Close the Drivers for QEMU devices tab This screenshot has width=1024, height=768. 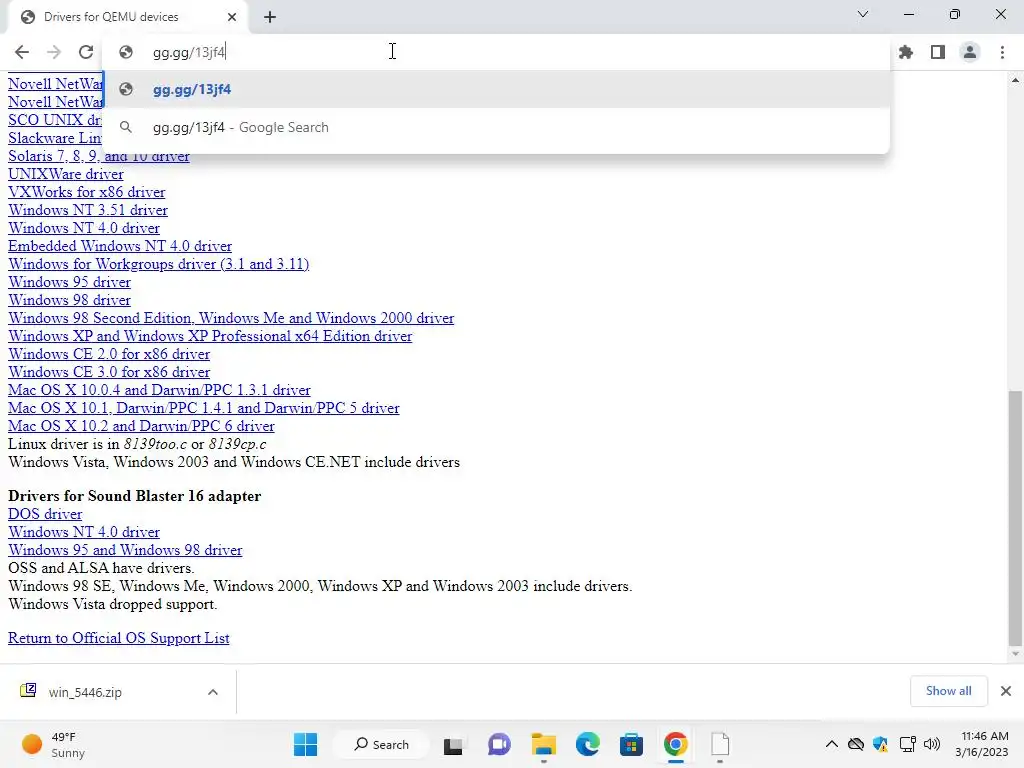(232, 17)
